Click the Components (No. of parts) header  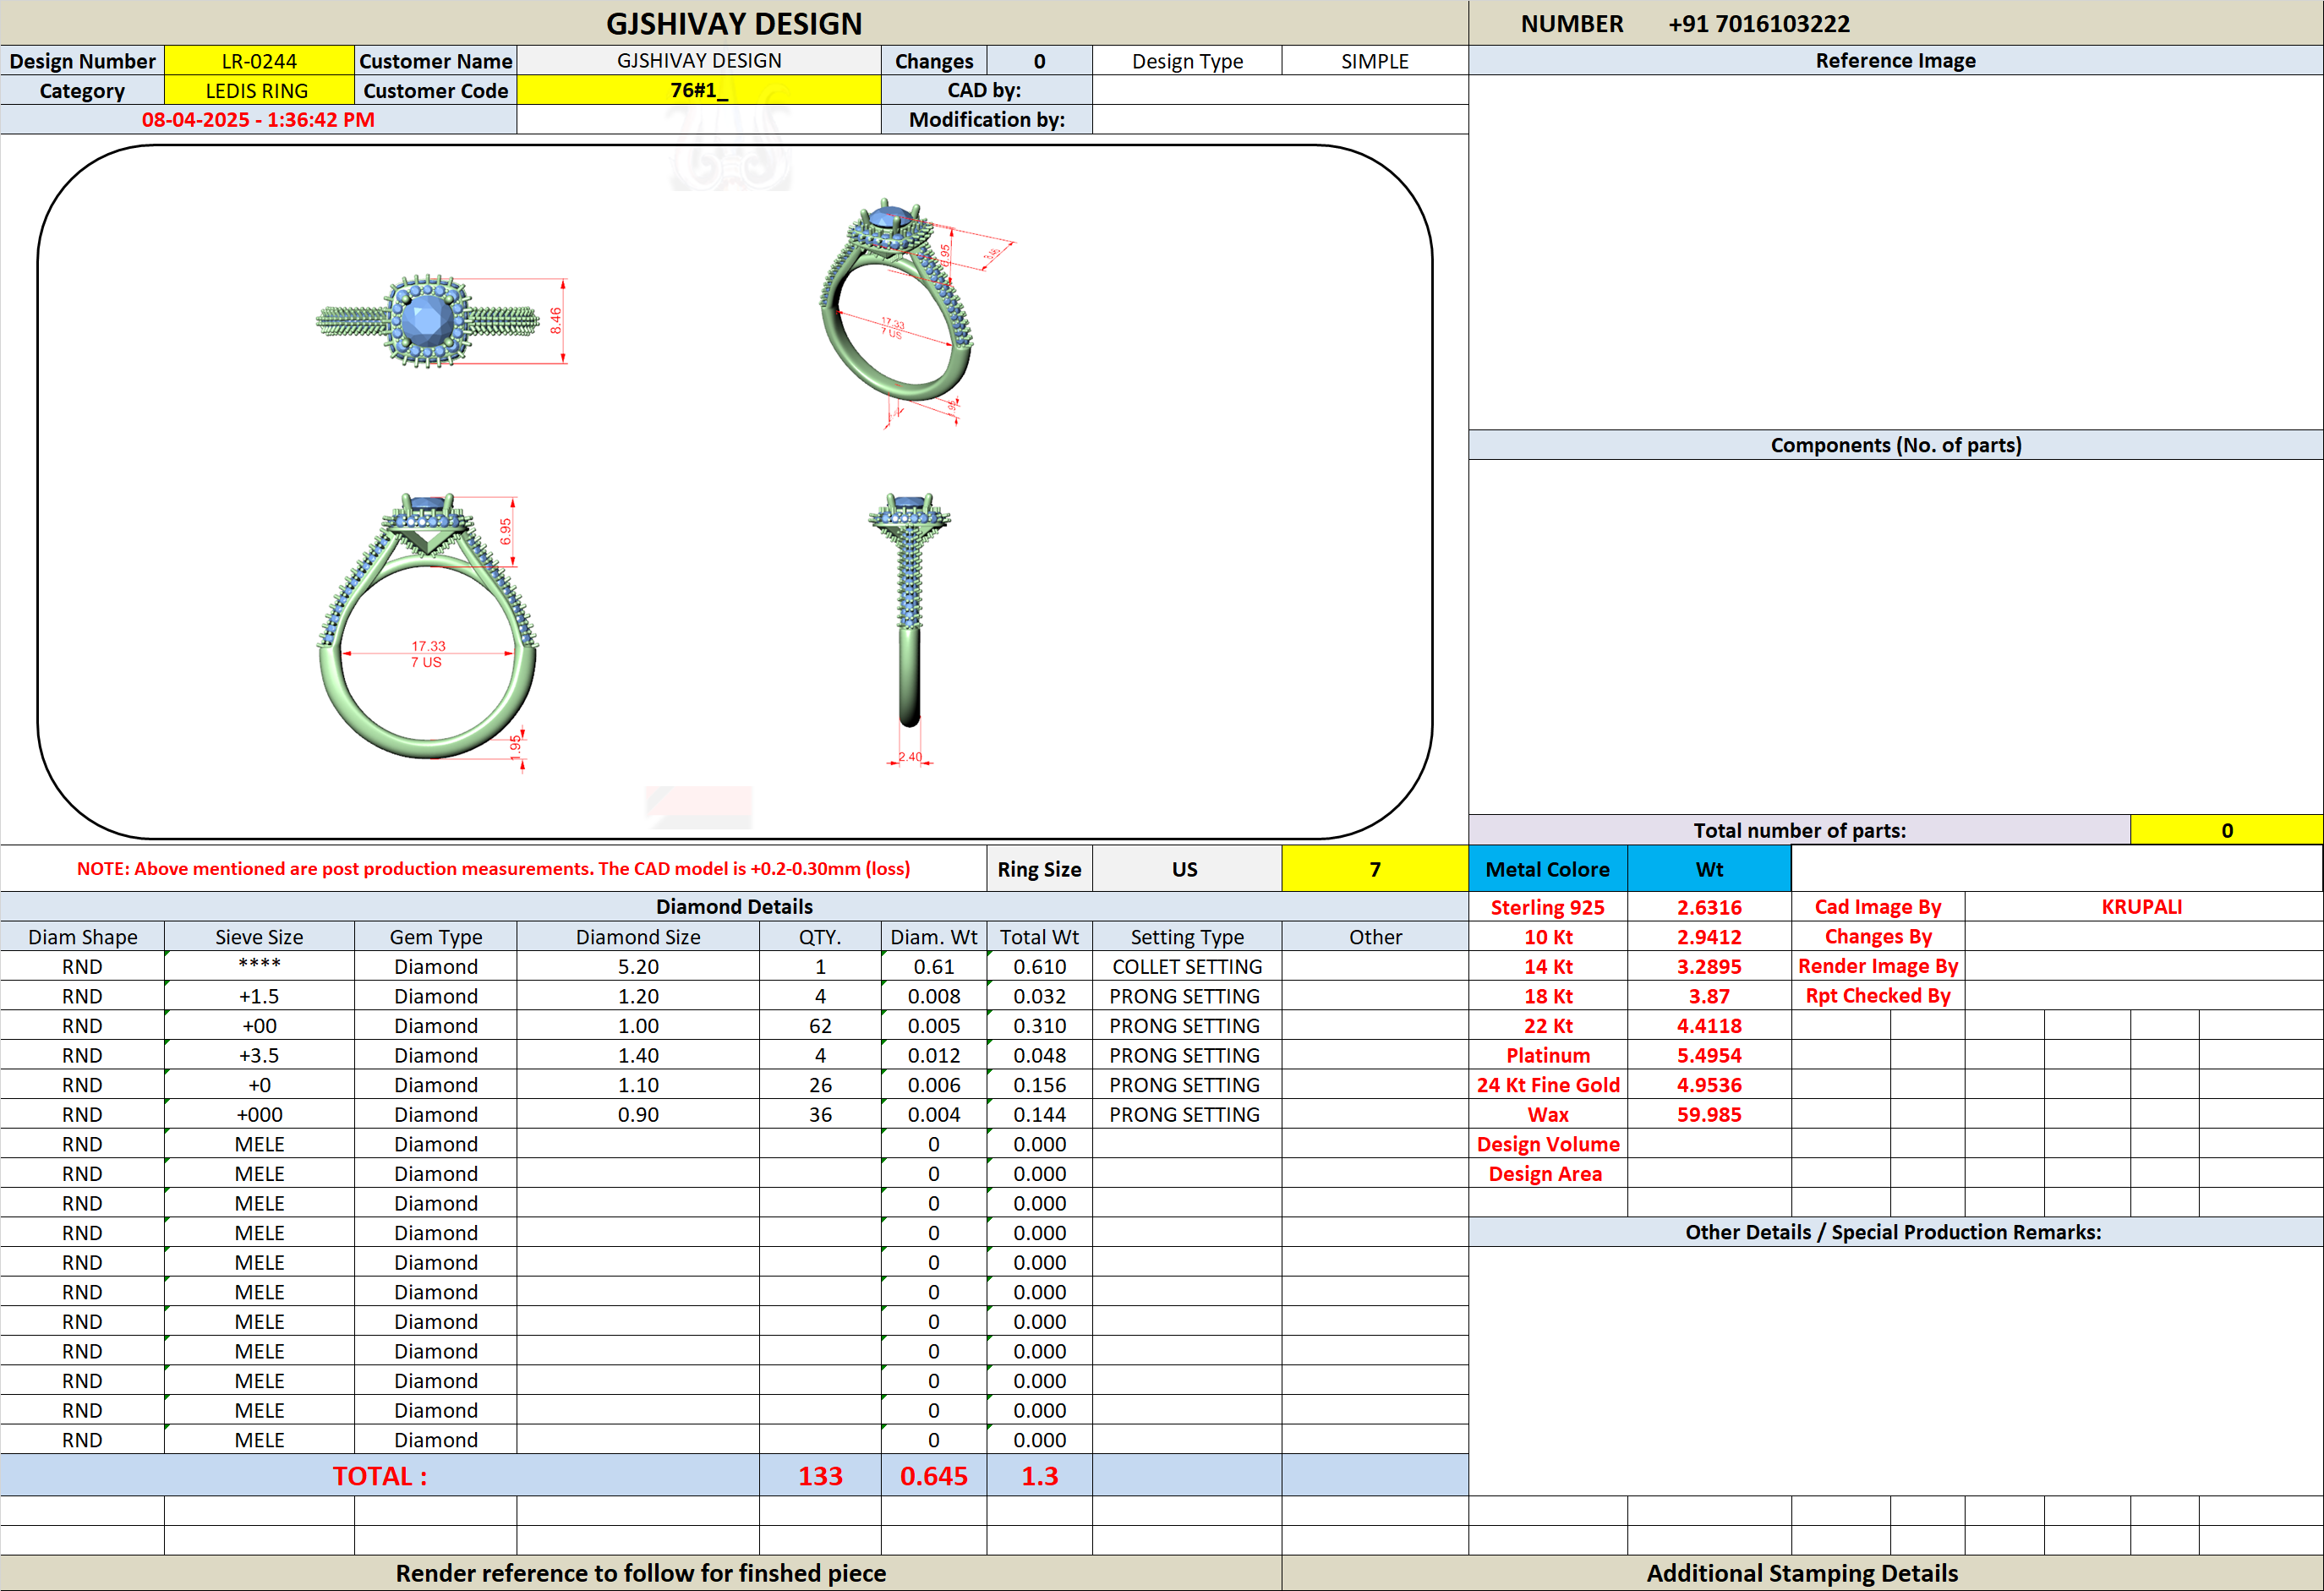[1896, 445]
